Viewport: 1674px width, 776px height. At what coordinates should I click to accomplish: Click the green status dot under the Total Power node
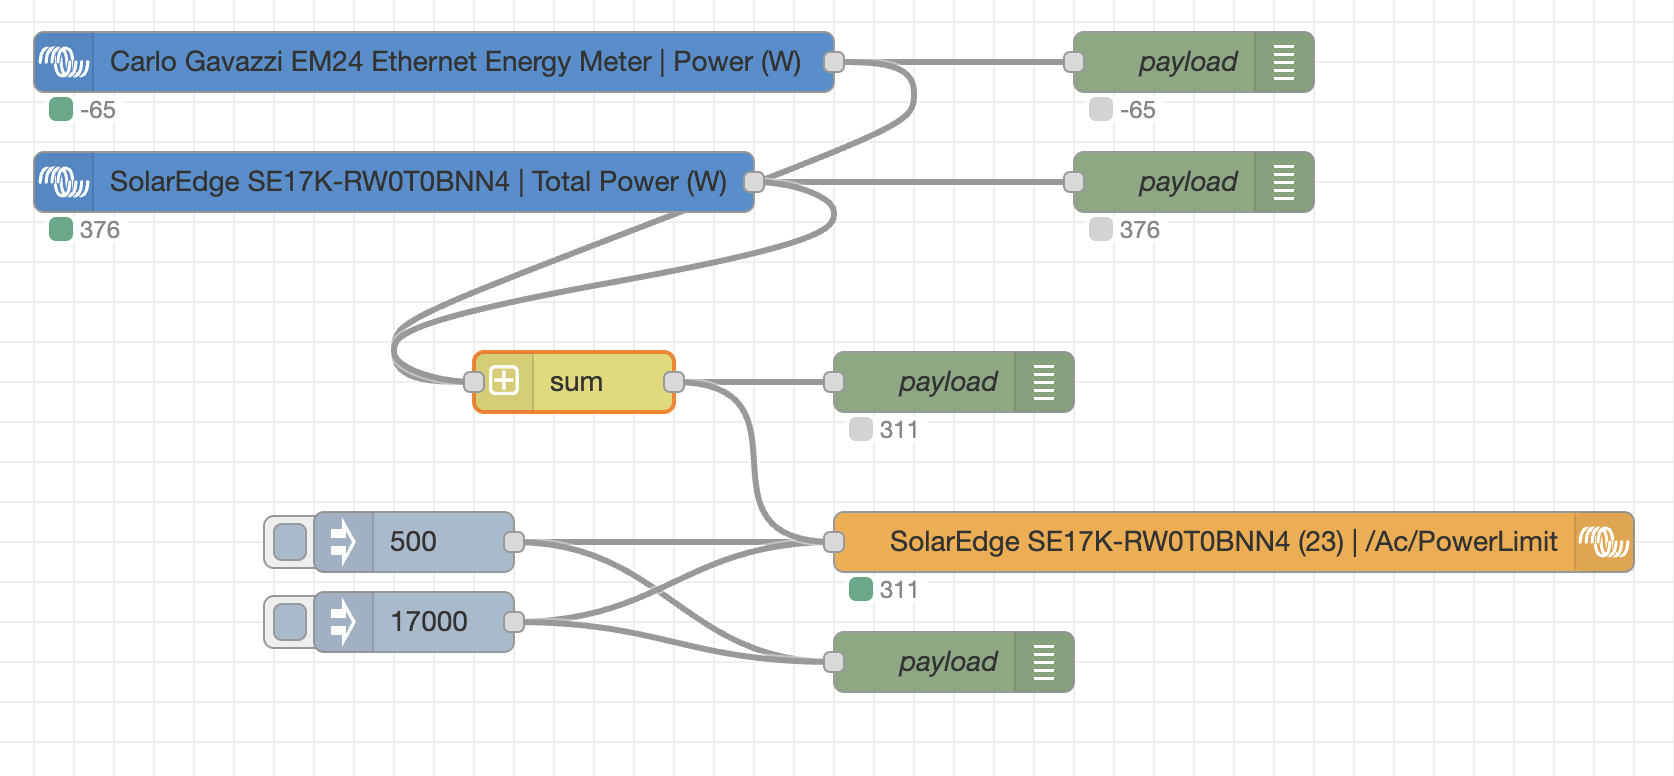[x=61, y=229]
